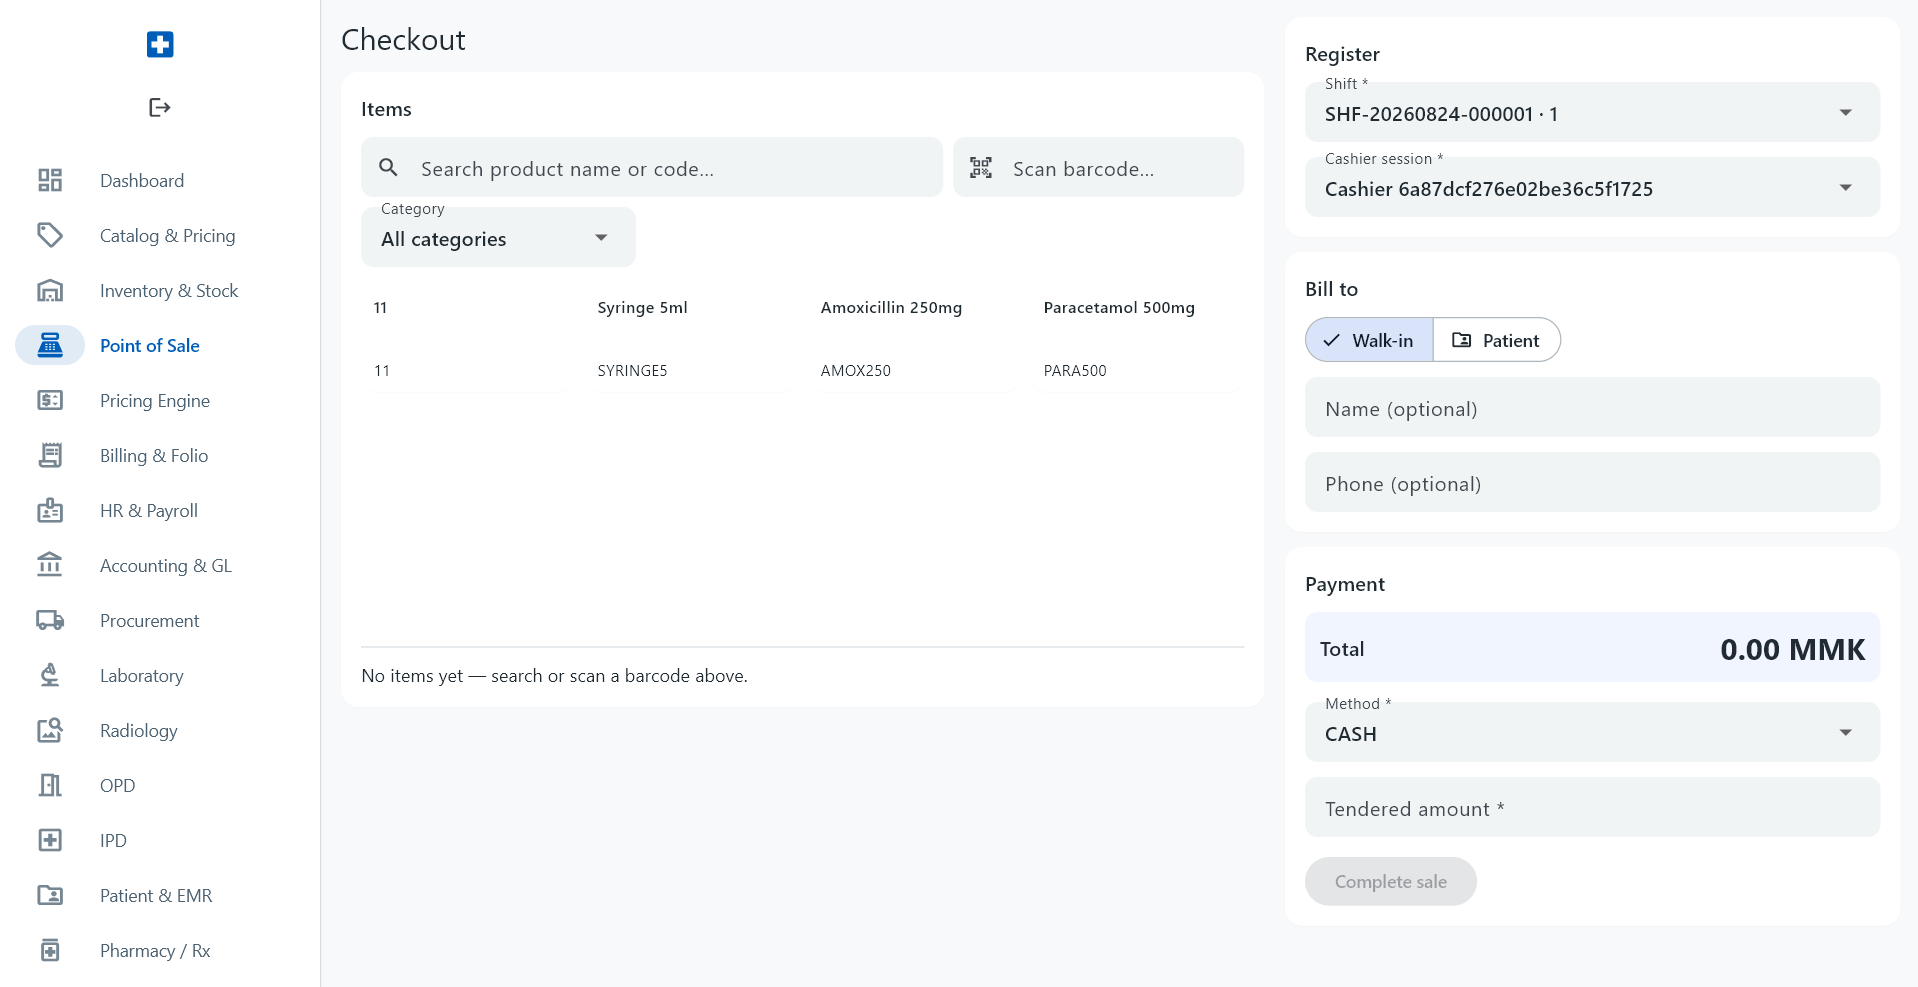Viewport: 1918px width, 987px height.
Task: Click the Radiology image icon
Action: 50,730
